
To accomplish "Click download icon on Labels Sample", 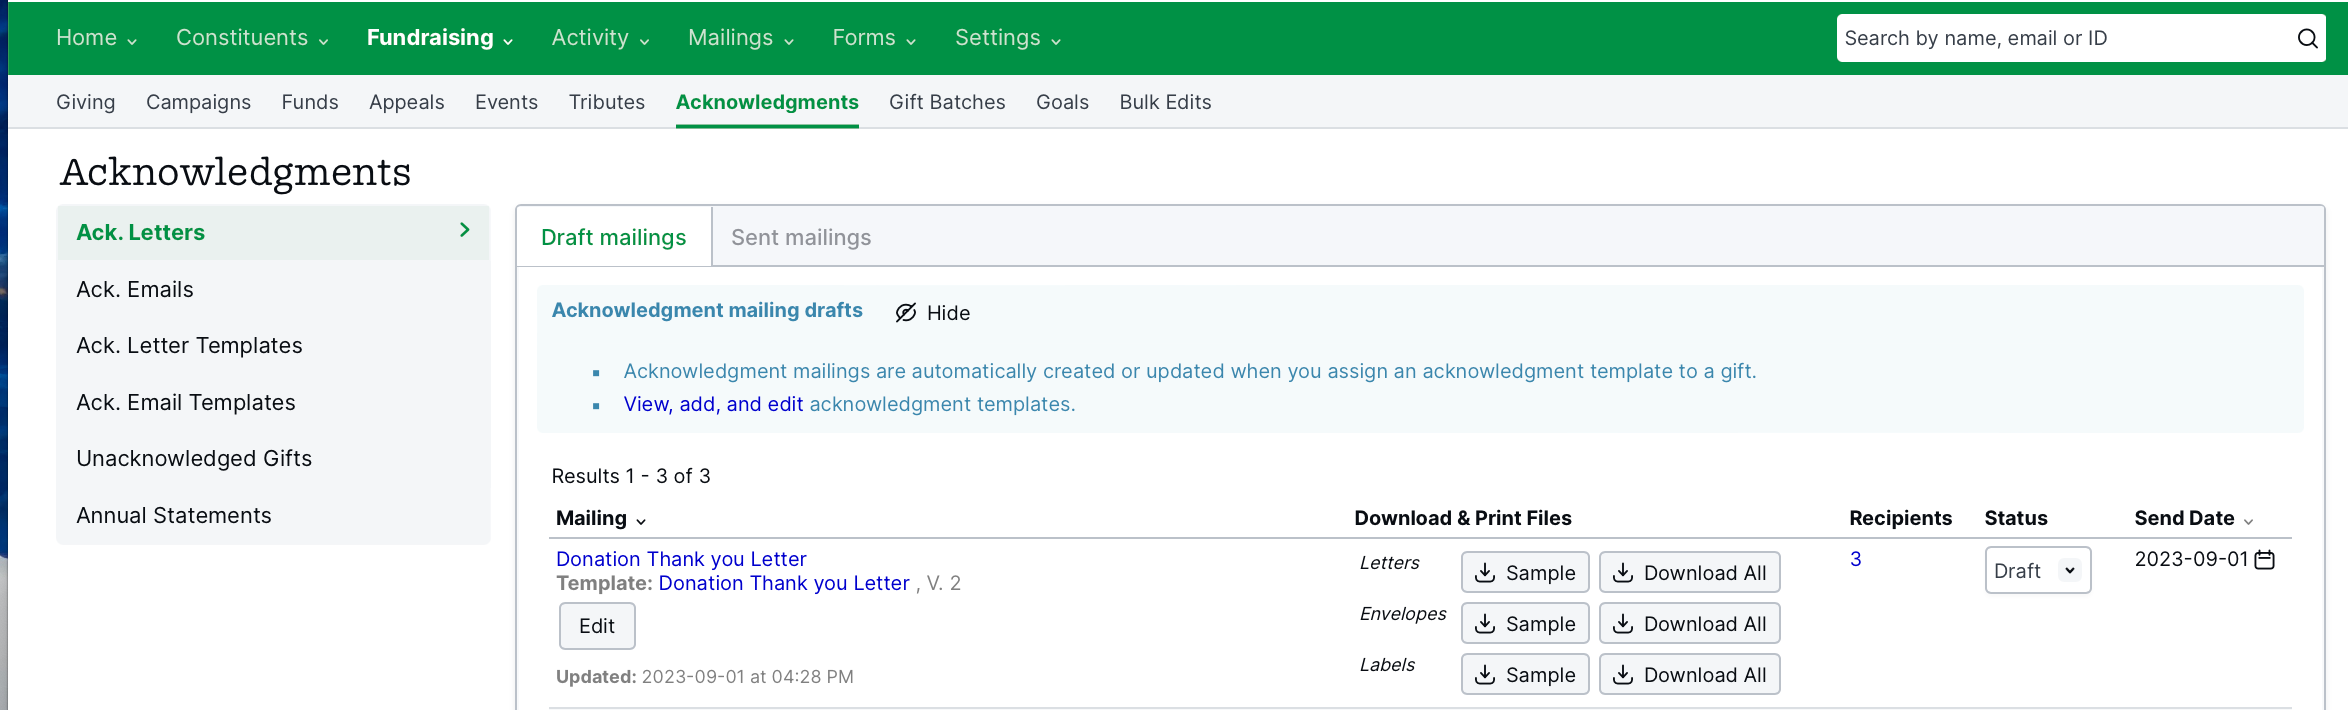I will (x=1486, y=675).
